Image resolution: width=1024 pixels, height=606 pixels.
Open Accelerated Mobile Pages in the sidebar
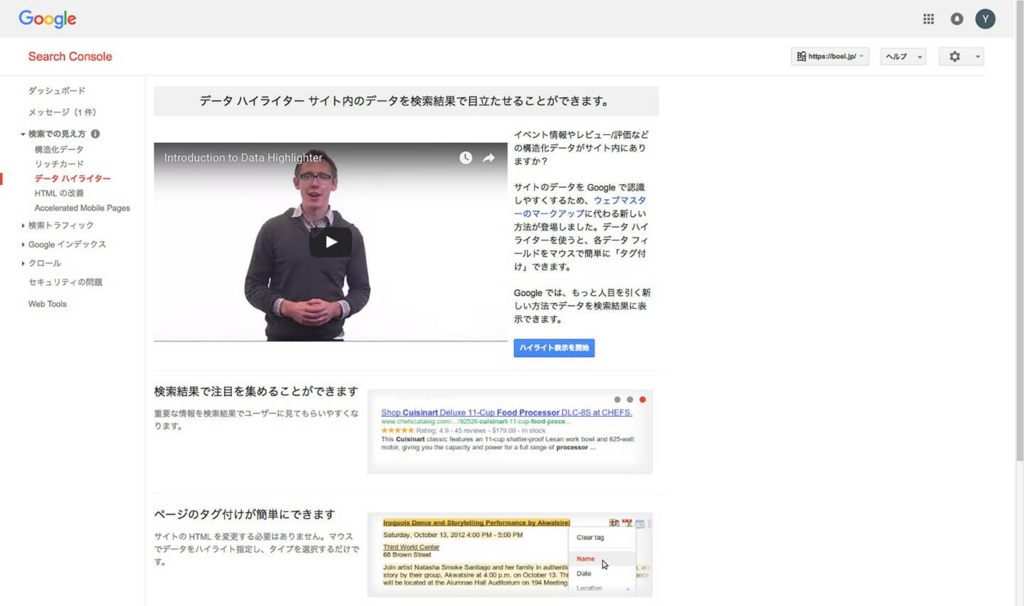82,208
